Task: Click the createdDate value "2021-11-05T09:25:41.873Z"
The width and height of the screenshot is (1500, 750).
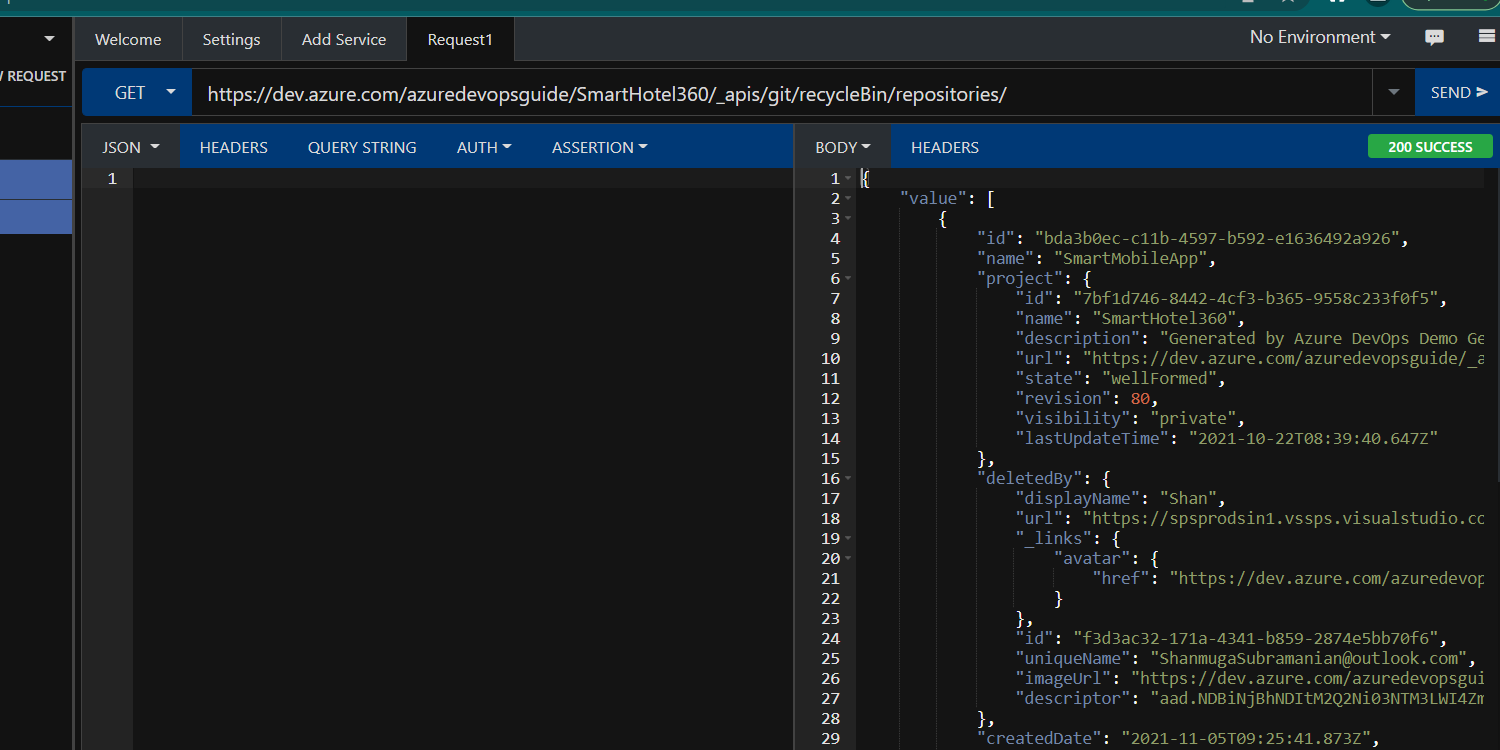Action: click(1248, 738)
